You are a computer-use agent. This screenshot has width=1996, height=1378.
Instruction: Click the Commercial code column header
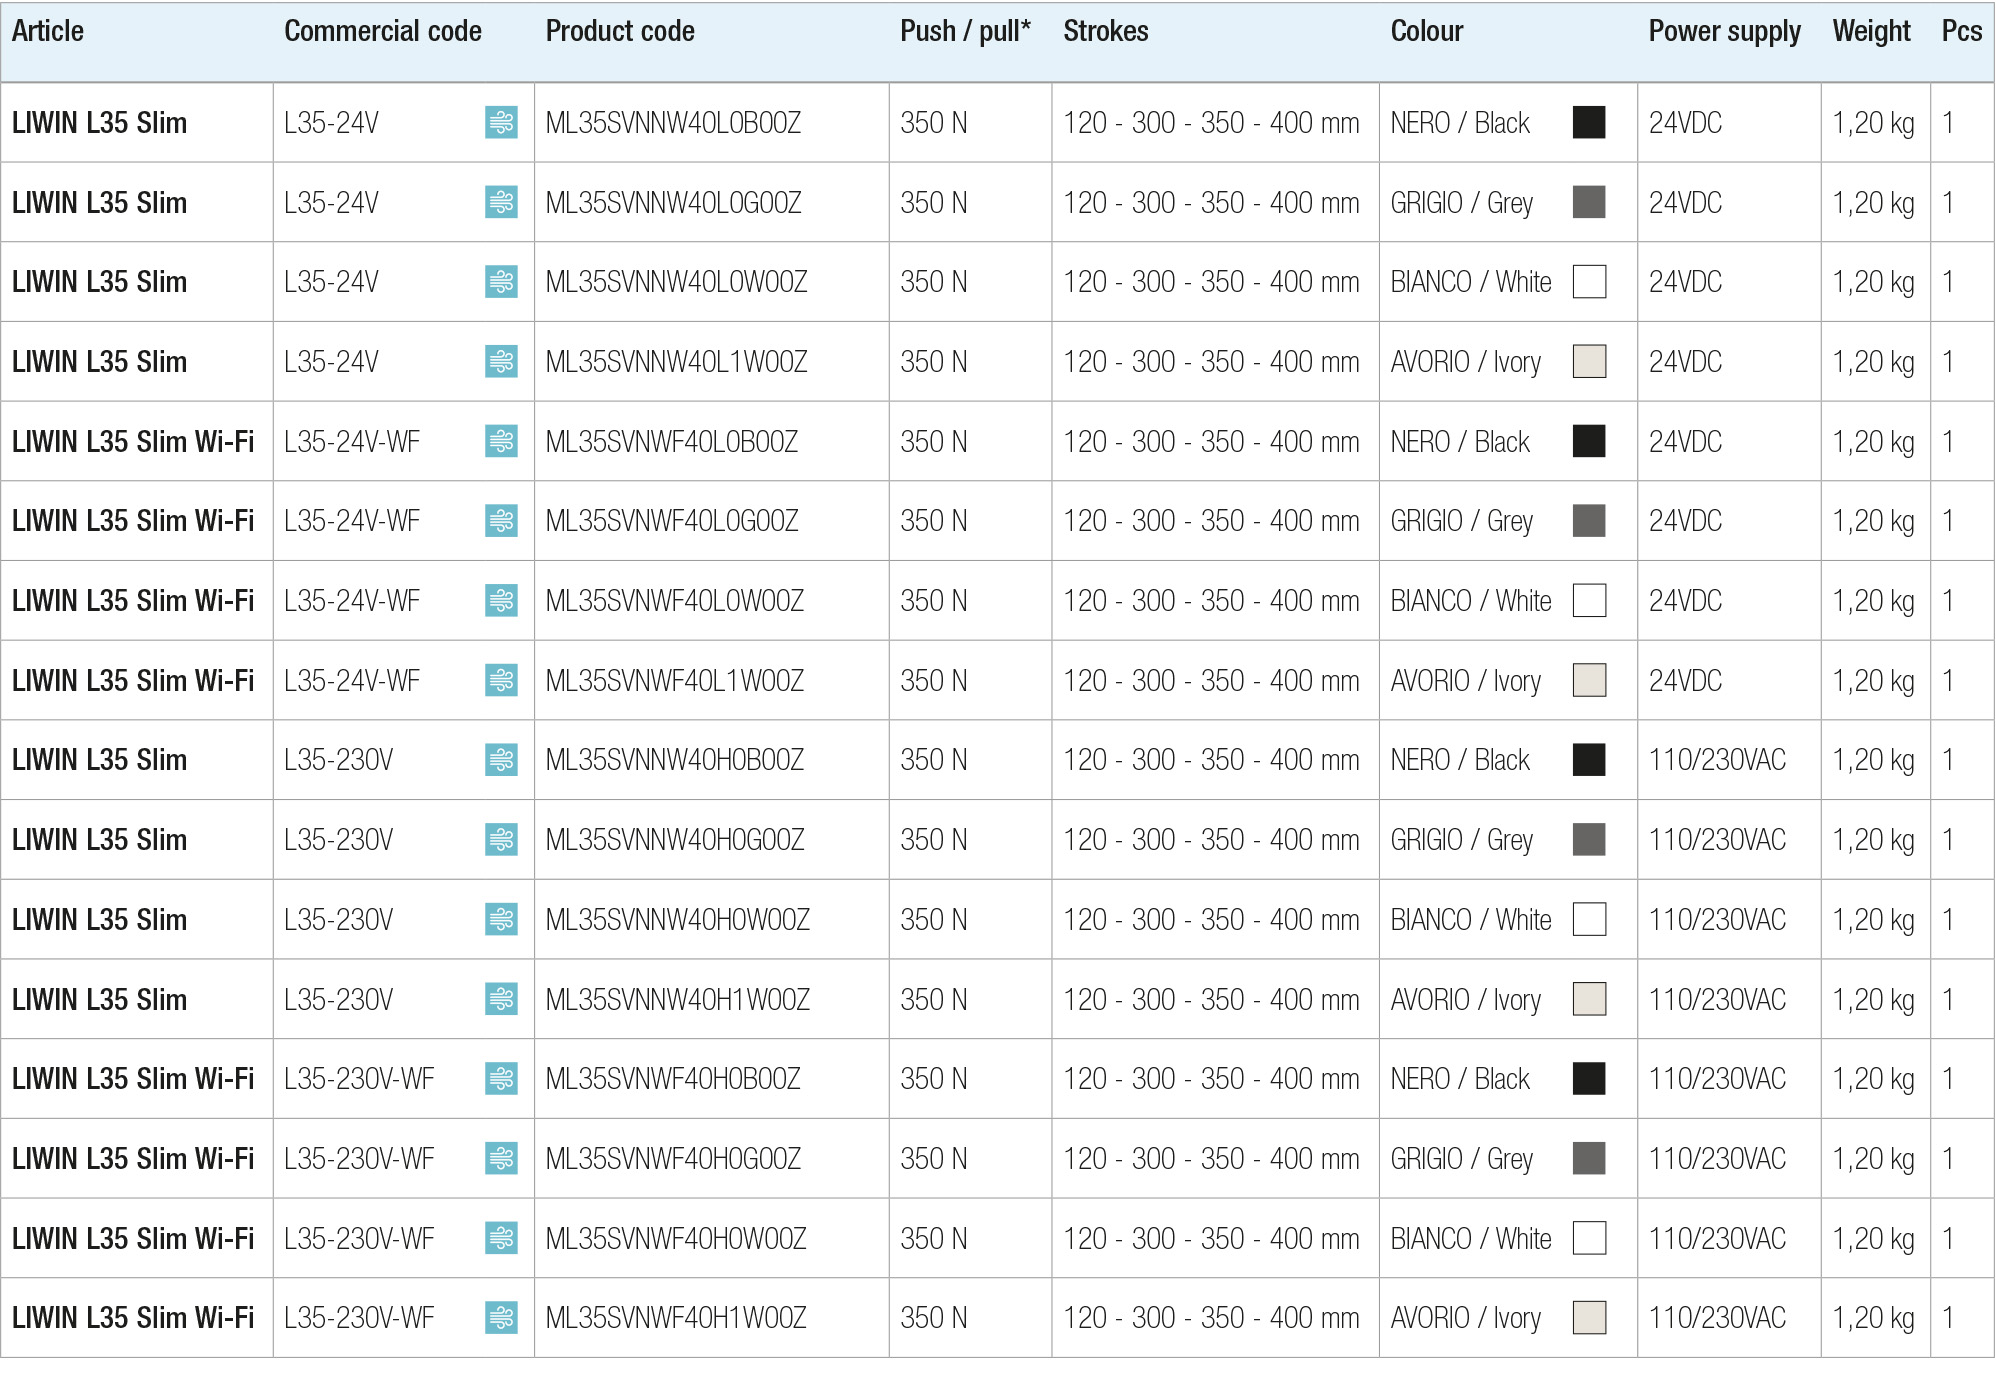[383, 31]
